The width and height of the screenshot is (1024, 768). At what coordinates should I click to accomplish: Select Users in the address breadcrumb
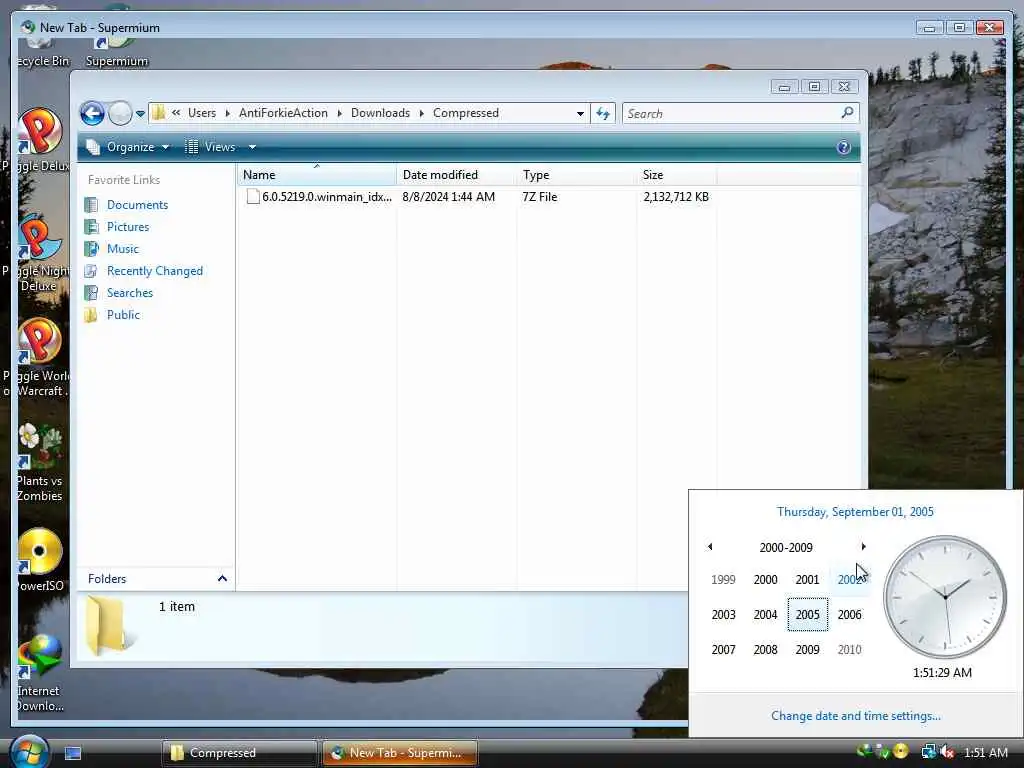(x=202, y=113)
